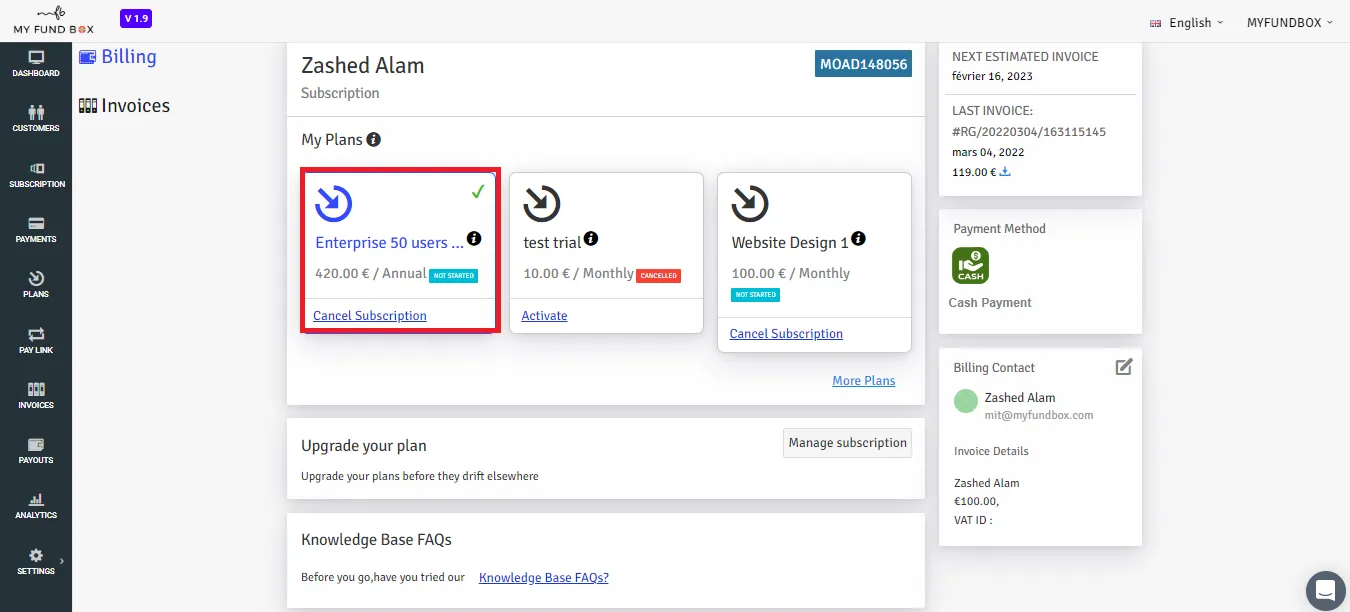This screenshot has height=612, width=1350.
Task: Click the next invoice date février 16, 2023
Action: coord(993,76)
